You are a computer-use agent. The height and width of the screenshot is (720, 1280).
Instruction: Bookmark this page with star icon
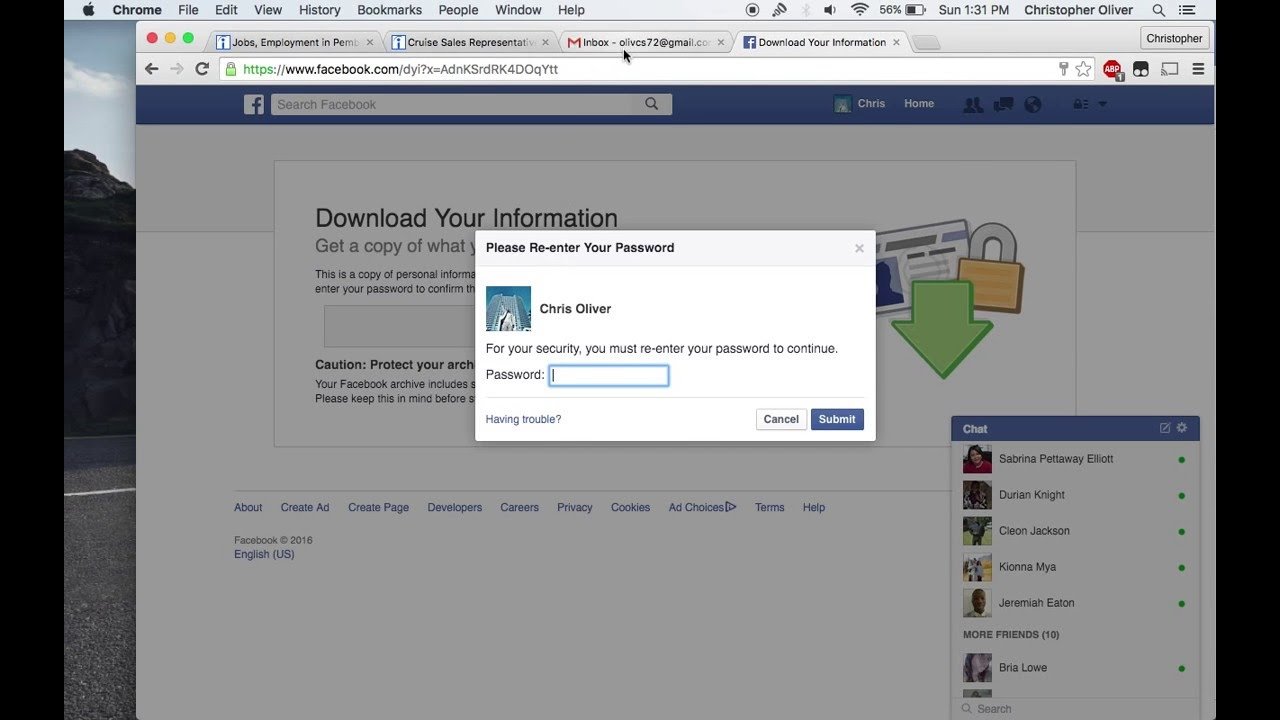[x=1083, y=69]
